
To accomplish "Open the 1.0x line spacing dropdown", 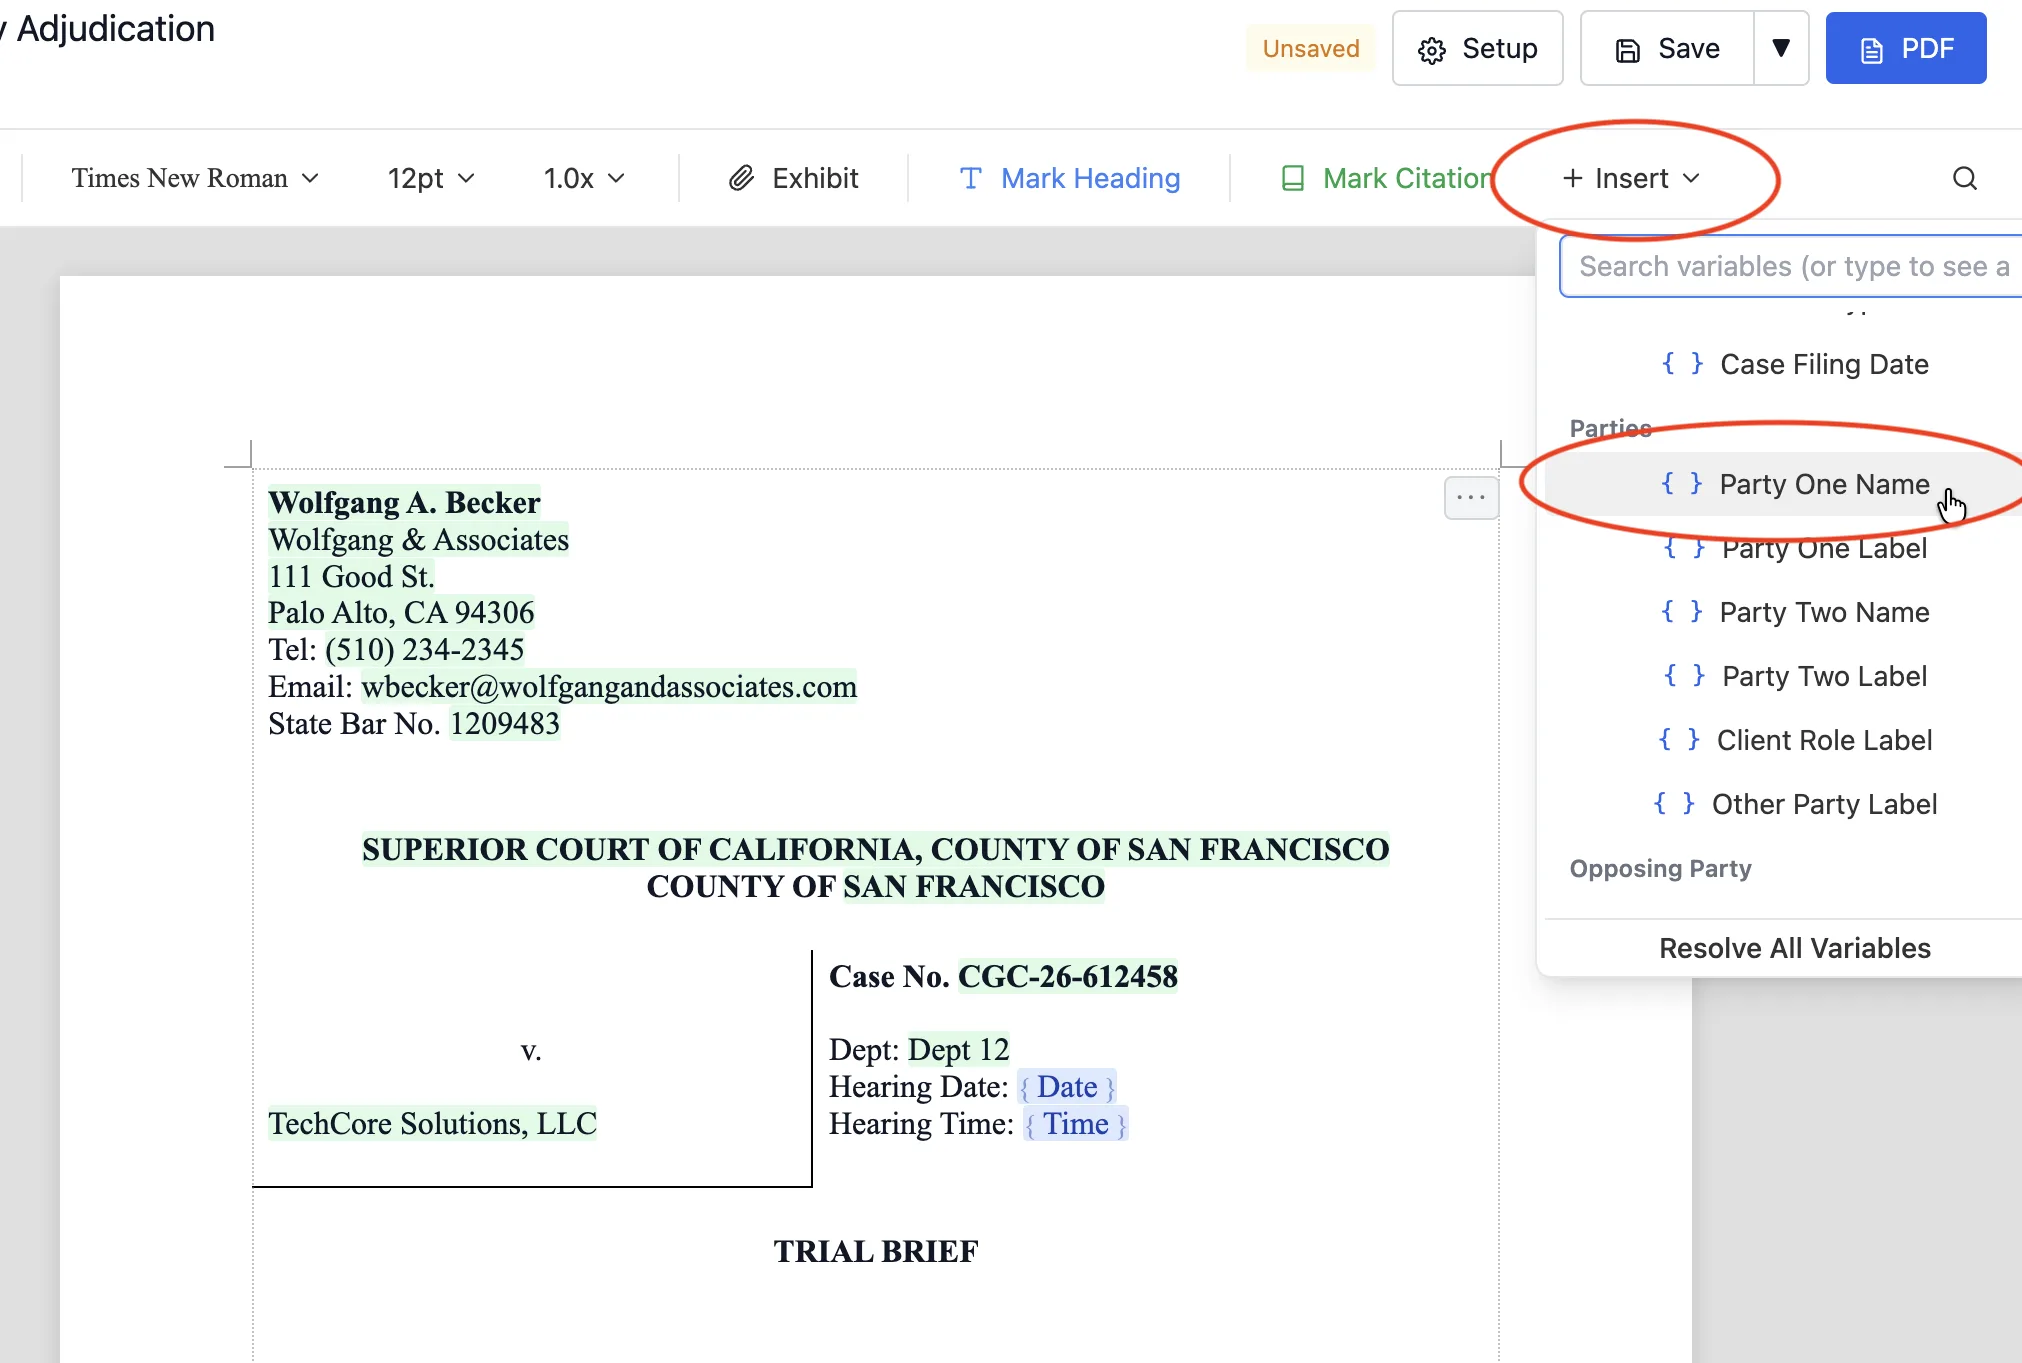I will coord(584,178).
